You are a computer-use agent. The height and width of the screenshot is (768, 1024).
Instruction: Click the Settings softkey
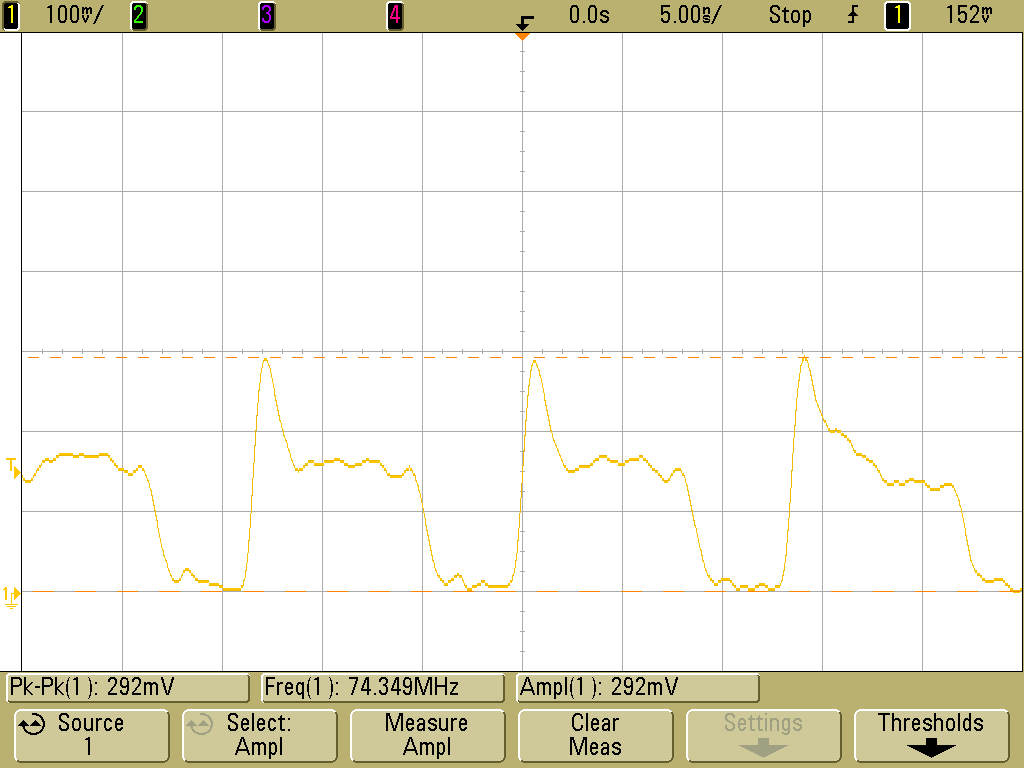coord(763,736)
